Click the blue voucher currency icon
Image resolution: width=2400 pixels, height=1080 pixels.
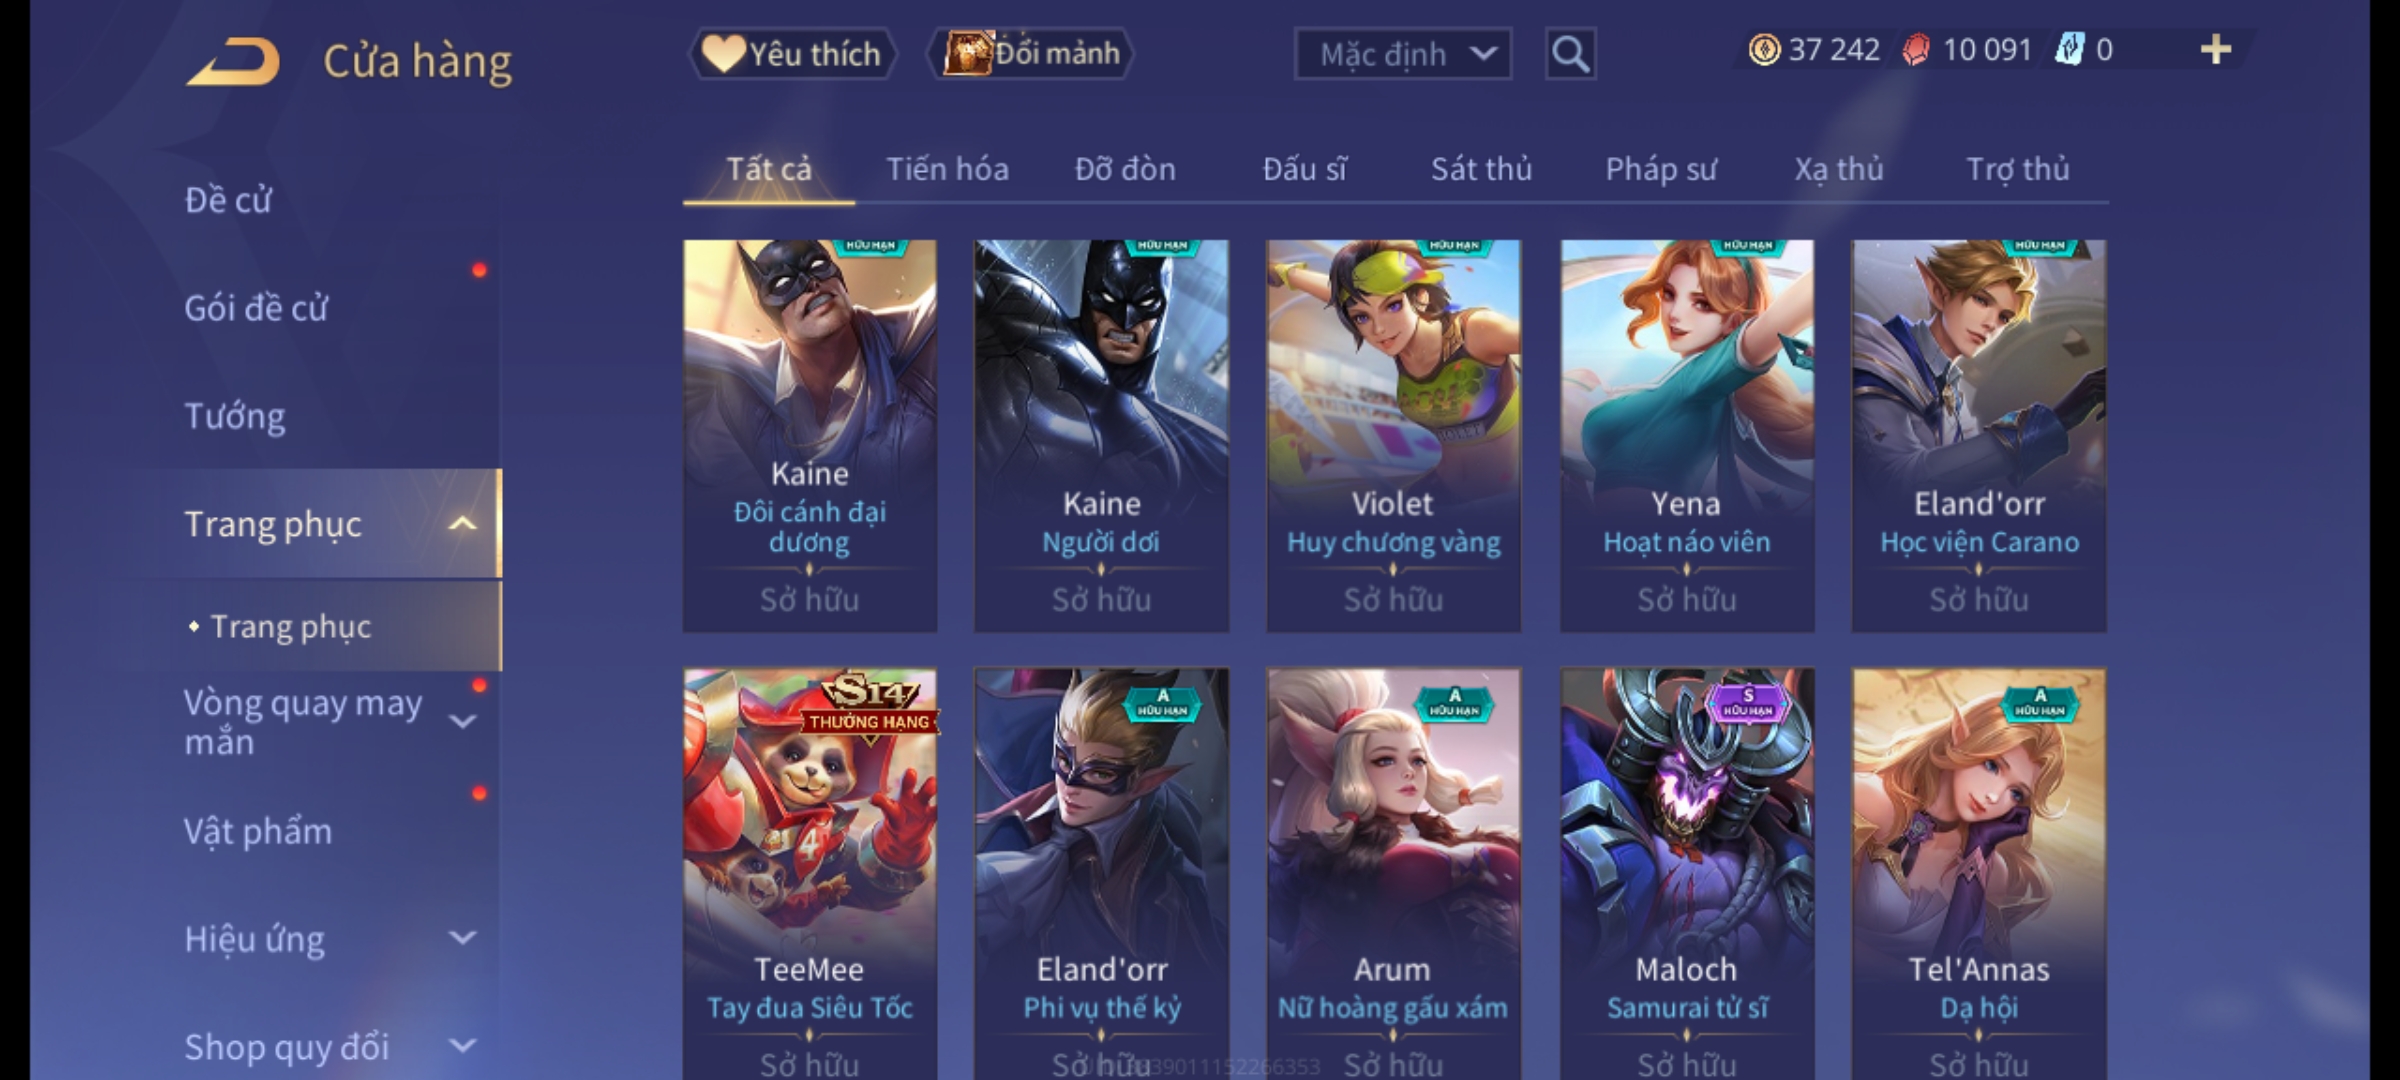click(2068, 50)
